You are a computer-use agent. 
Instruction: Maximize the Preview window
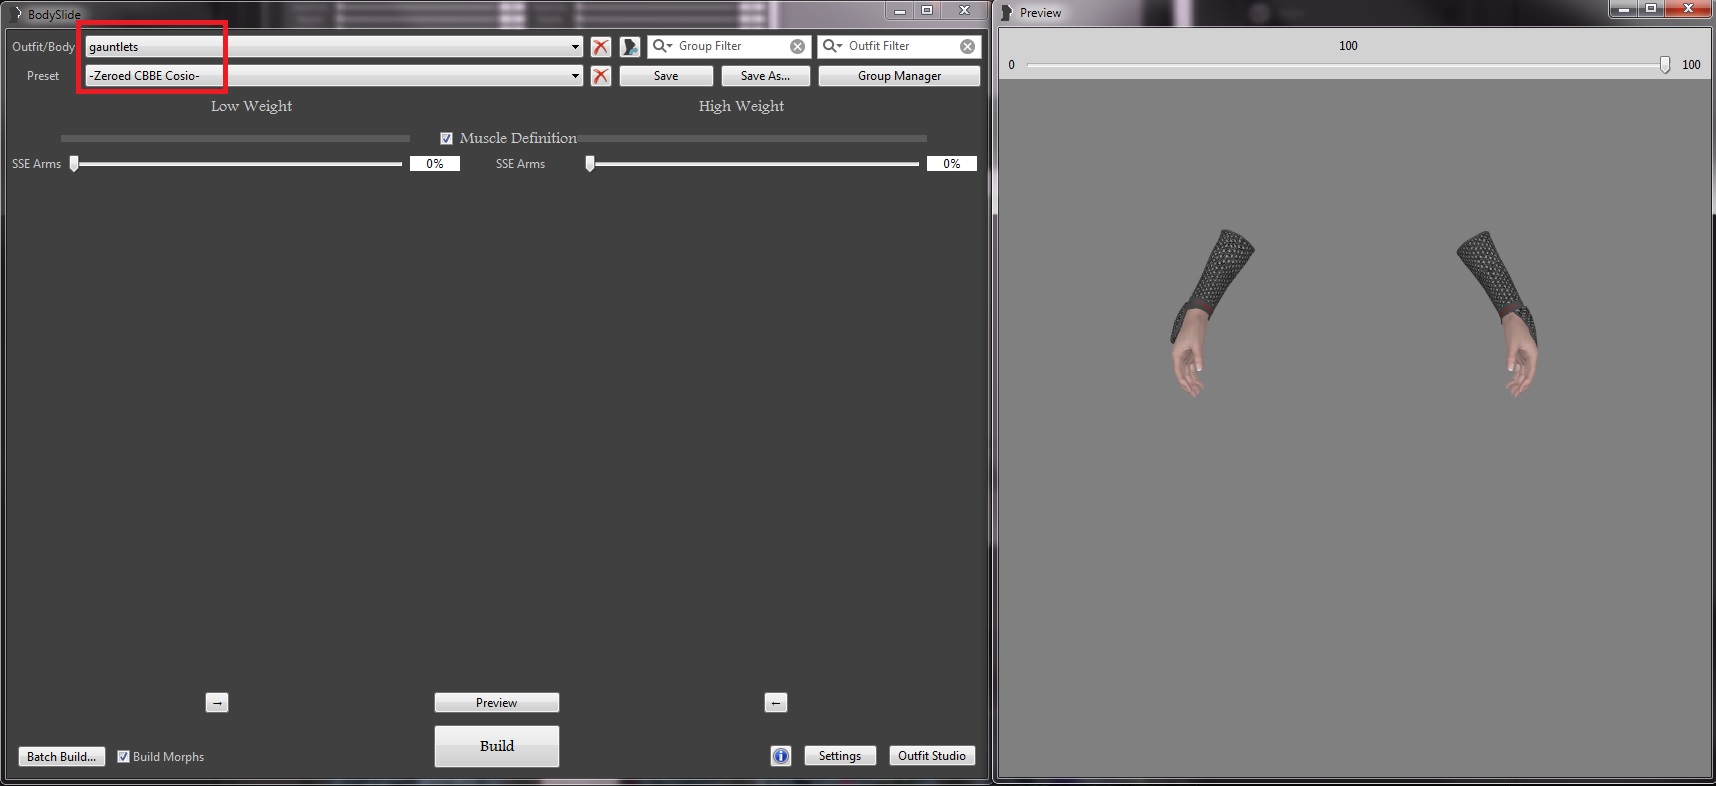(x=1651, y=9)
